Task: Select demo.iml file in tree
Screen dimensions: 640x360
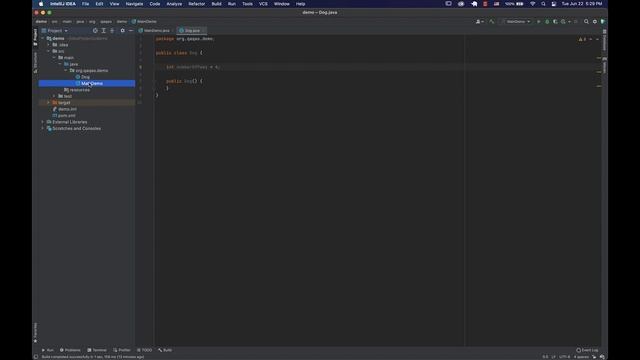Action: click(x=67, y=109)
